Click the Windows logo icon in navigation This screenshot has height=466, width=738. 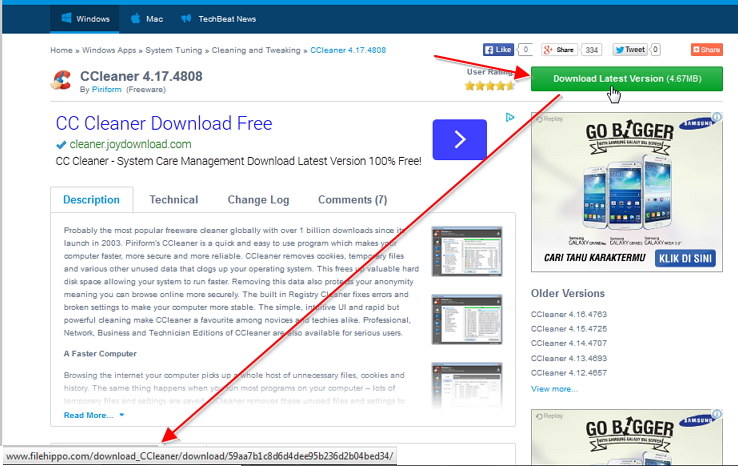coord(66,18)
